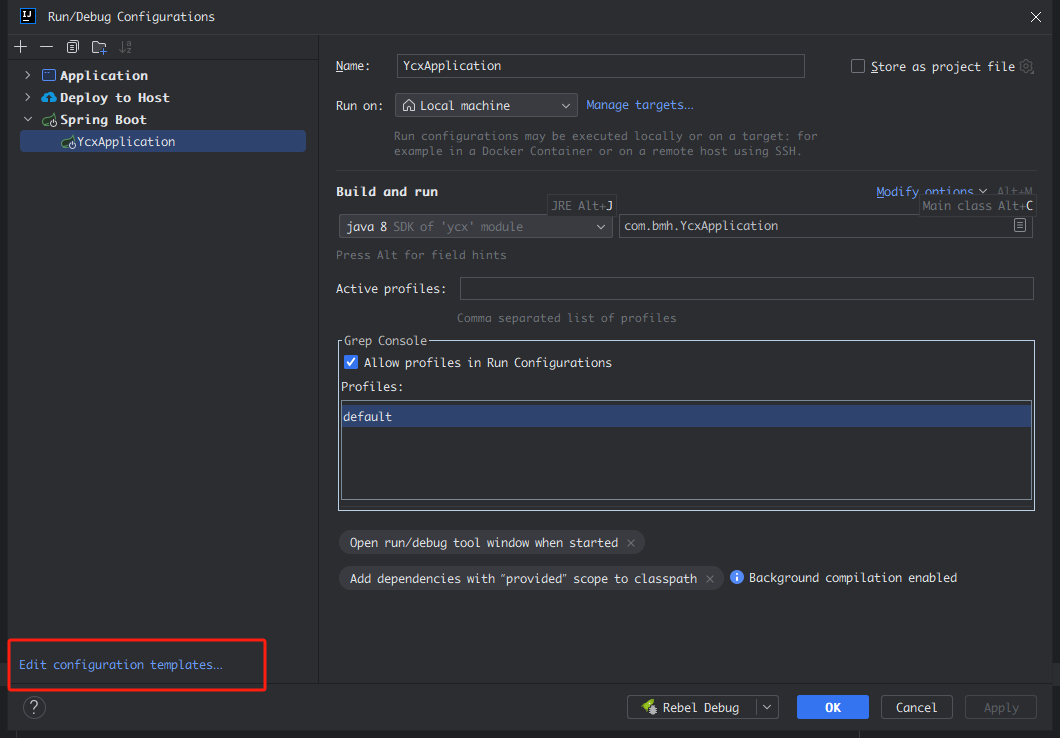Click Manage targets link
Image resolution: width=1060 pixels, height=738 pixels.
coord(640,105)
